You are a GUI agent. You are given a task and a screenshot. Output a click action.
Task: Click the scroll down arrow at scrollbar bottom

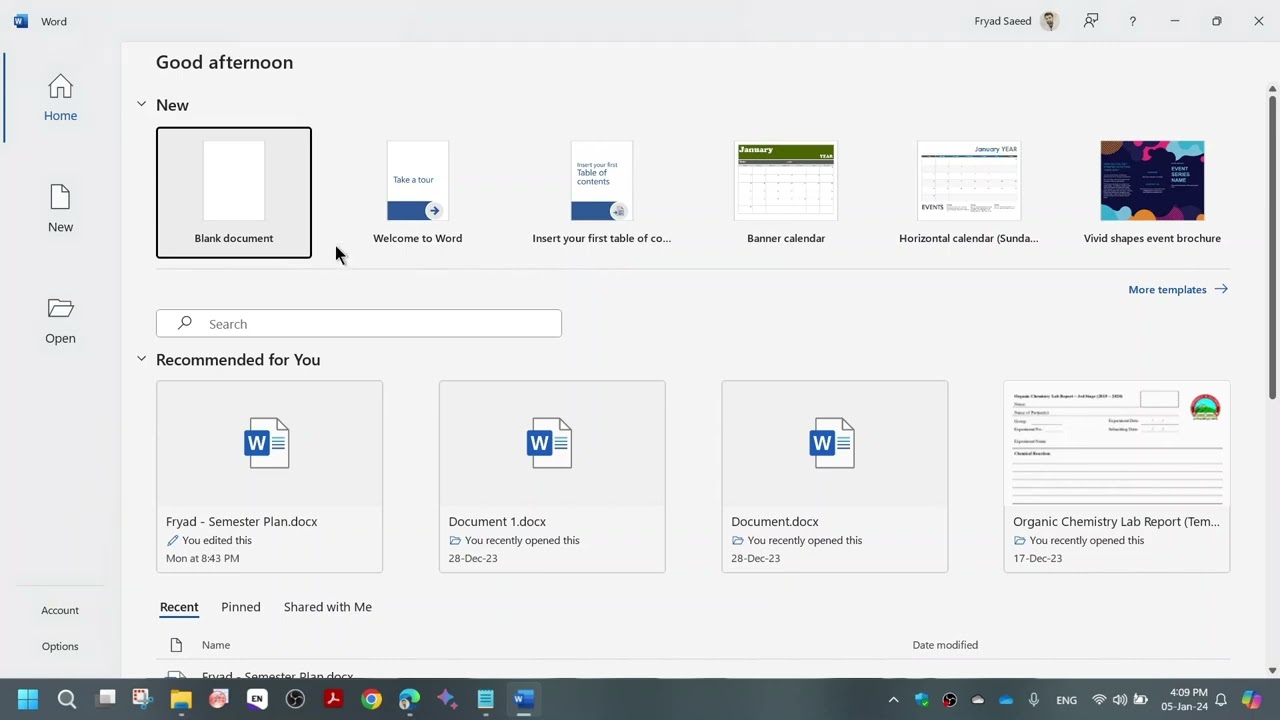click(1272, 671)
